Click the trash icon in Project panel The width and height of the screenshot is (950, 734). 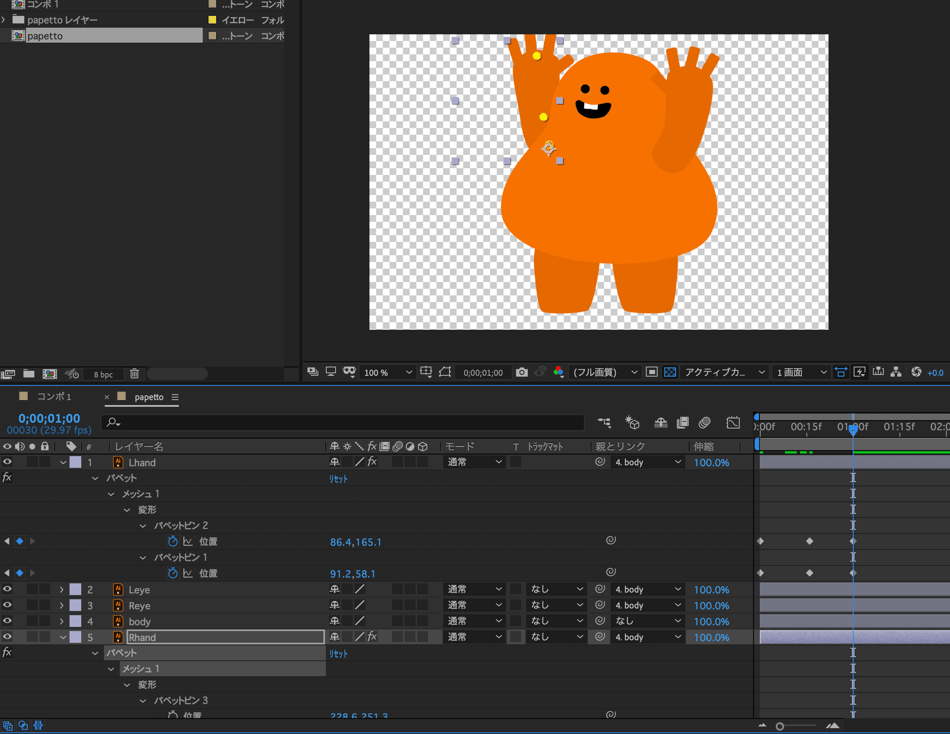(134, 374)
